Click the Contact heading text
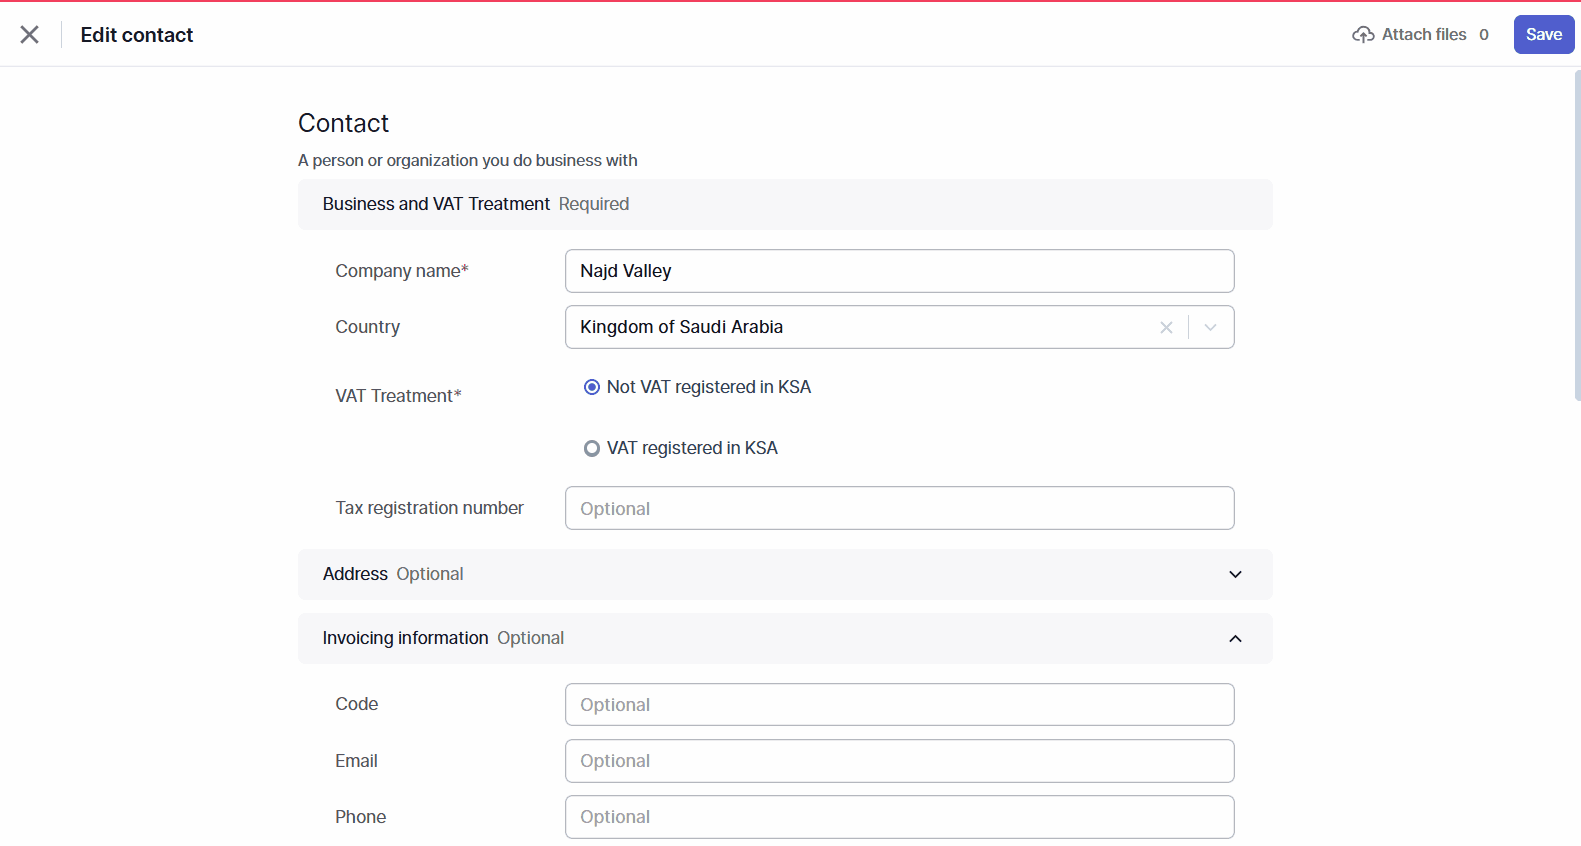Screen dimensions: 1581x846 click(343, 123)
